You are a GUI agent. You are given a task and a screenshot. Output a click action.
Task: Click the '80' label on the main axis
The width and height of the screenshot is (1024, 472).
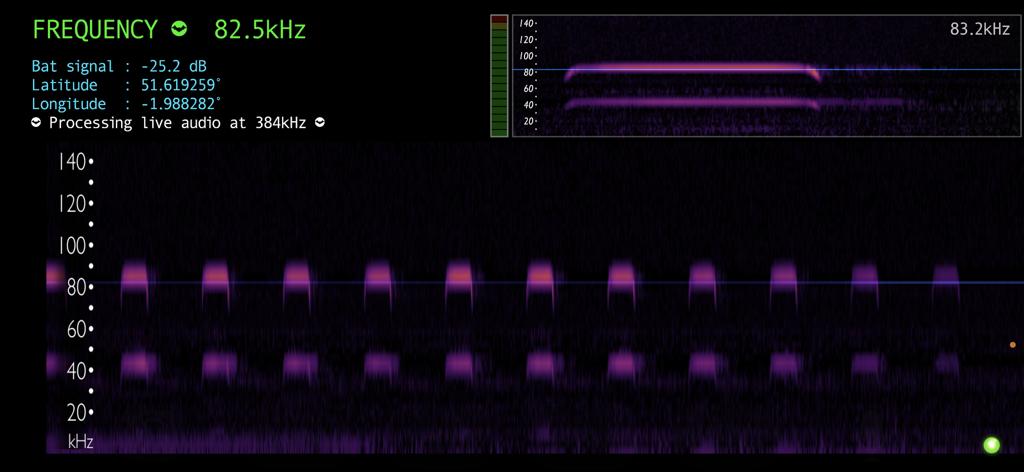coord(76,287)
